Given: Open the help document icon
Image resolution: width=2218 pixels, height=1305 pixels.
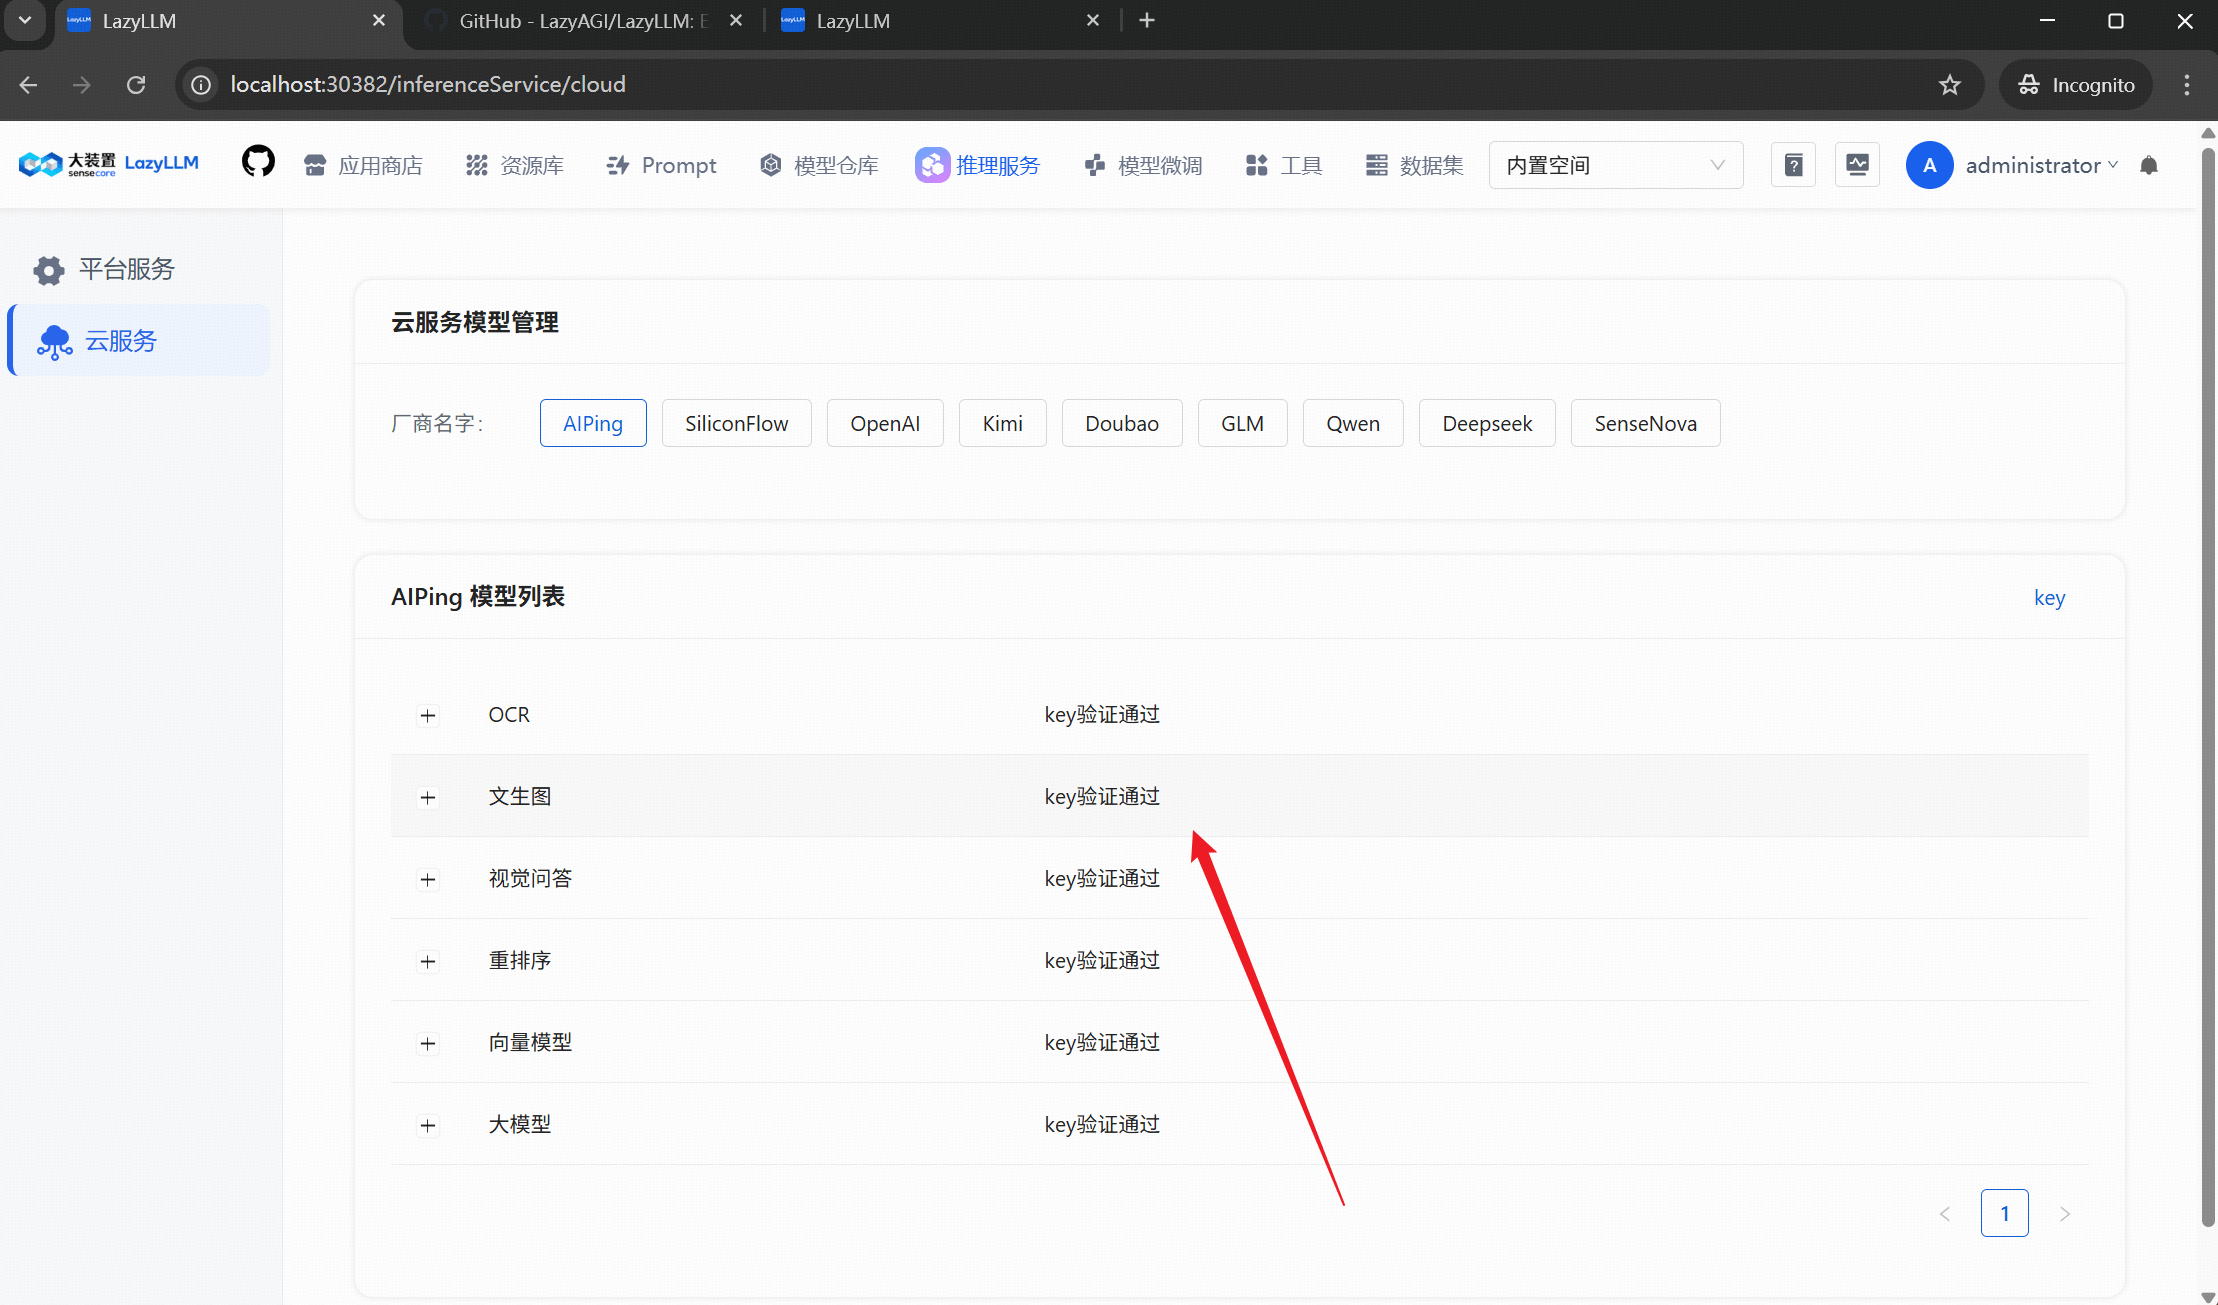Looking at the screenshot, I should (x=1793, y=165).
